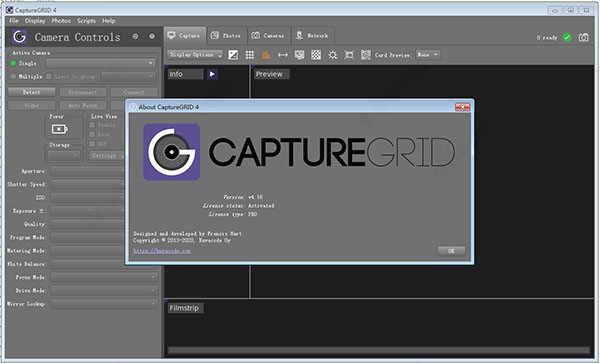Viewport: 600px width, 364px height.
Task: Tick the Live View Enable checkbox
Action: click(x=92, y=125)
